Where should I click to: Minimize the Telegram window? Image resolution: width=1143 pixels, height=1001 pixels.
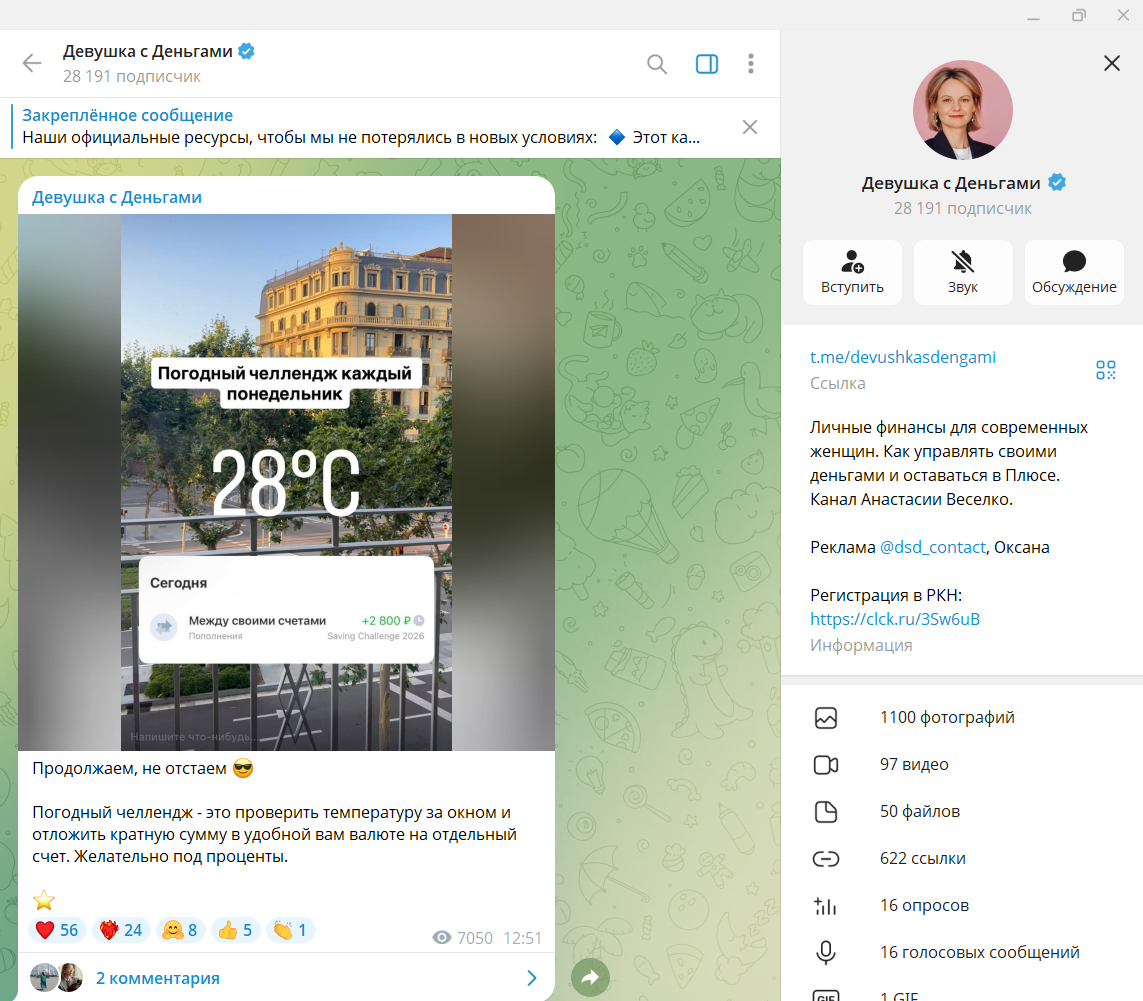(x=1033, y=16)
